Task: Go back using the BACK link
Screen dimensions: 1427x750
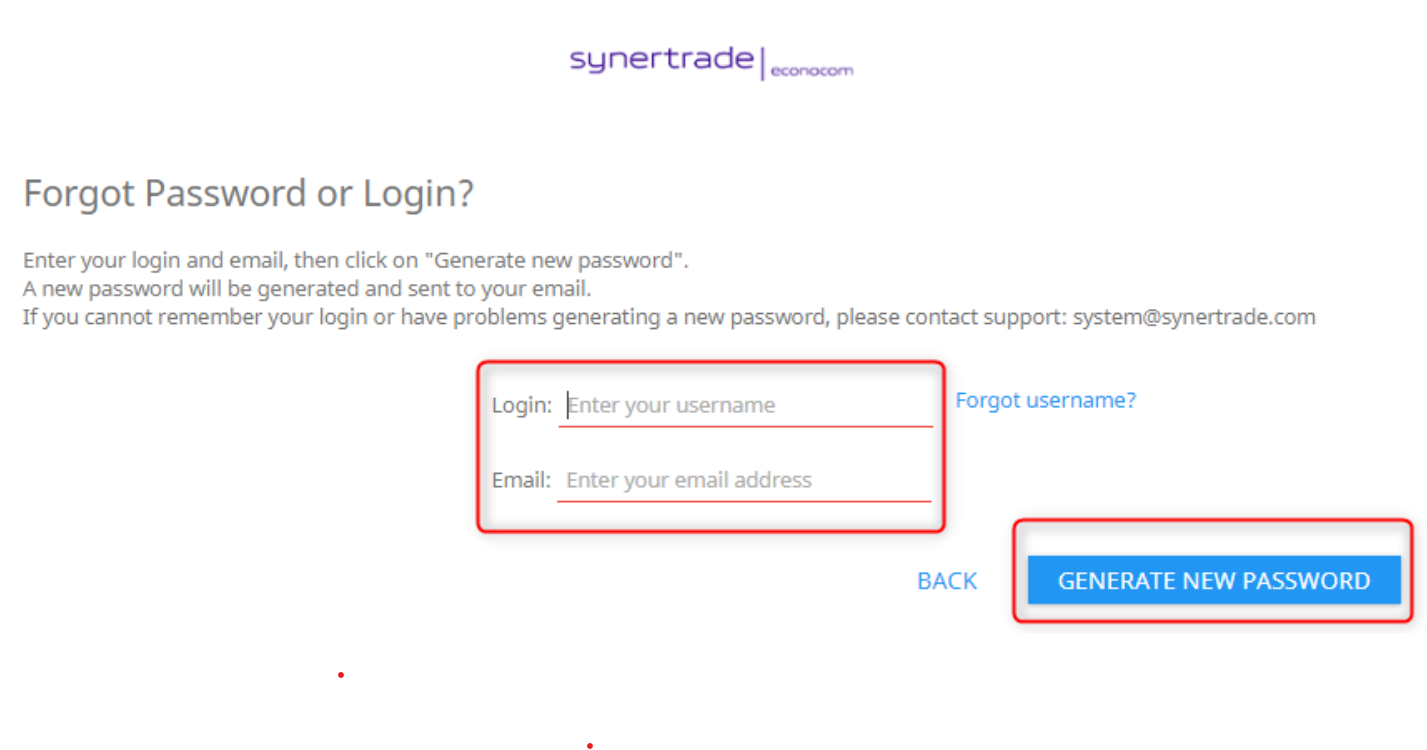Action: (x=947, y=581)
